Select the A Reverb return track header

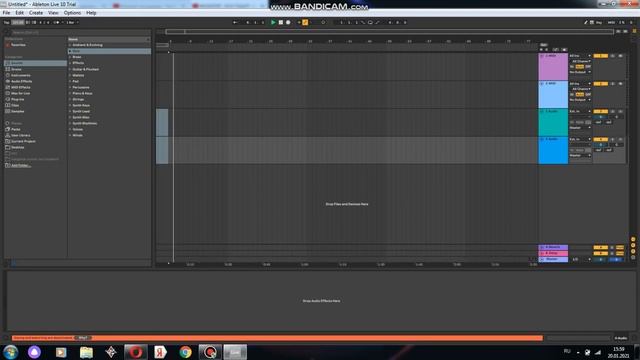point(553,247)
